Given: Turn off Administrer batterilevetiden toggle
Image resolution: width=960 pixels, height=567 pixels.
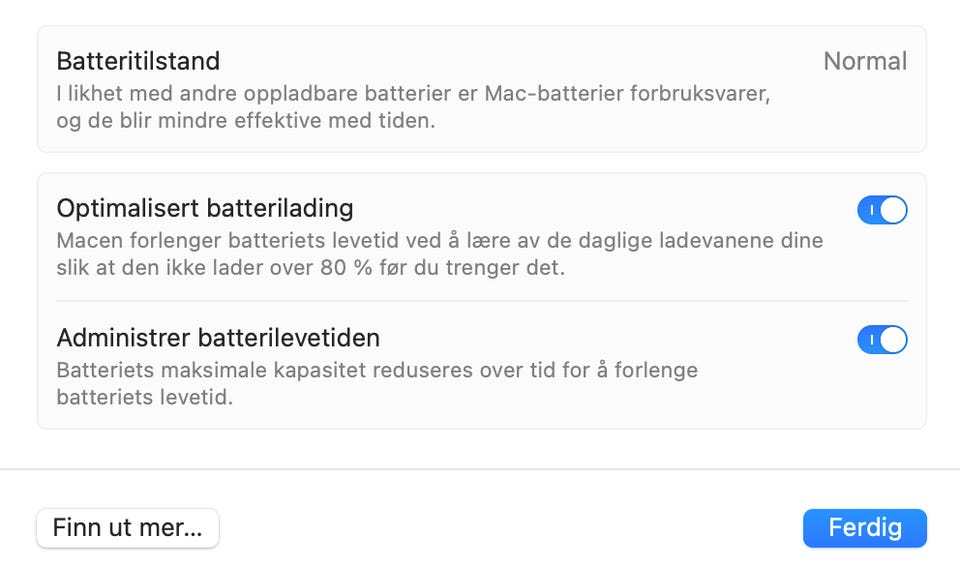Looking at the screenshot, I should click(x=882, y=340).
